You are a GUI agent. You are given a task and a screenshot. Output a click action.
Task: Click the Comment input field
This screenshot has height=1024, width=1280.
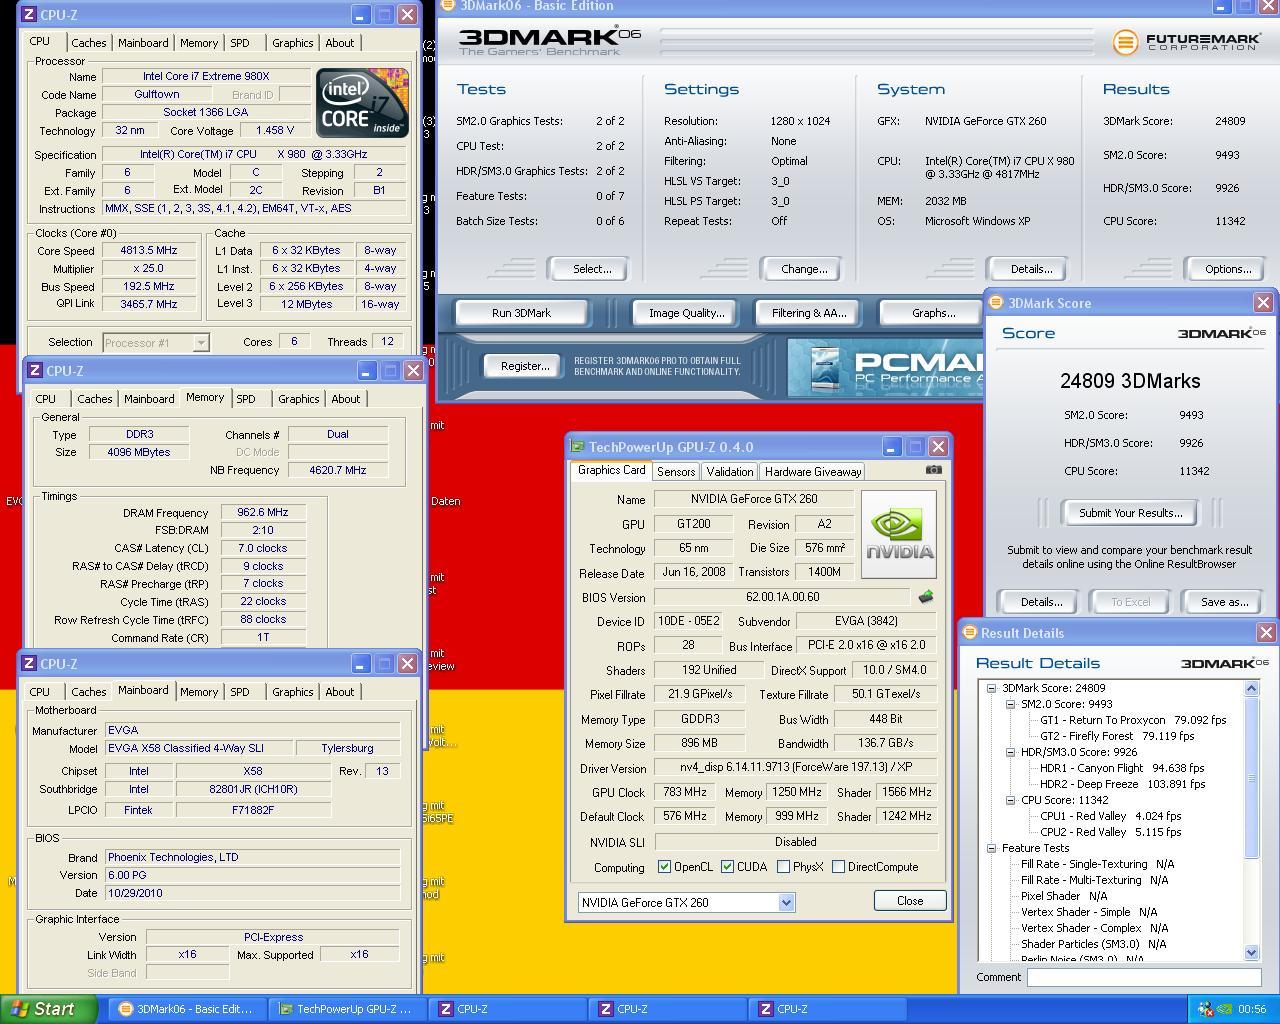point(1143,977)
